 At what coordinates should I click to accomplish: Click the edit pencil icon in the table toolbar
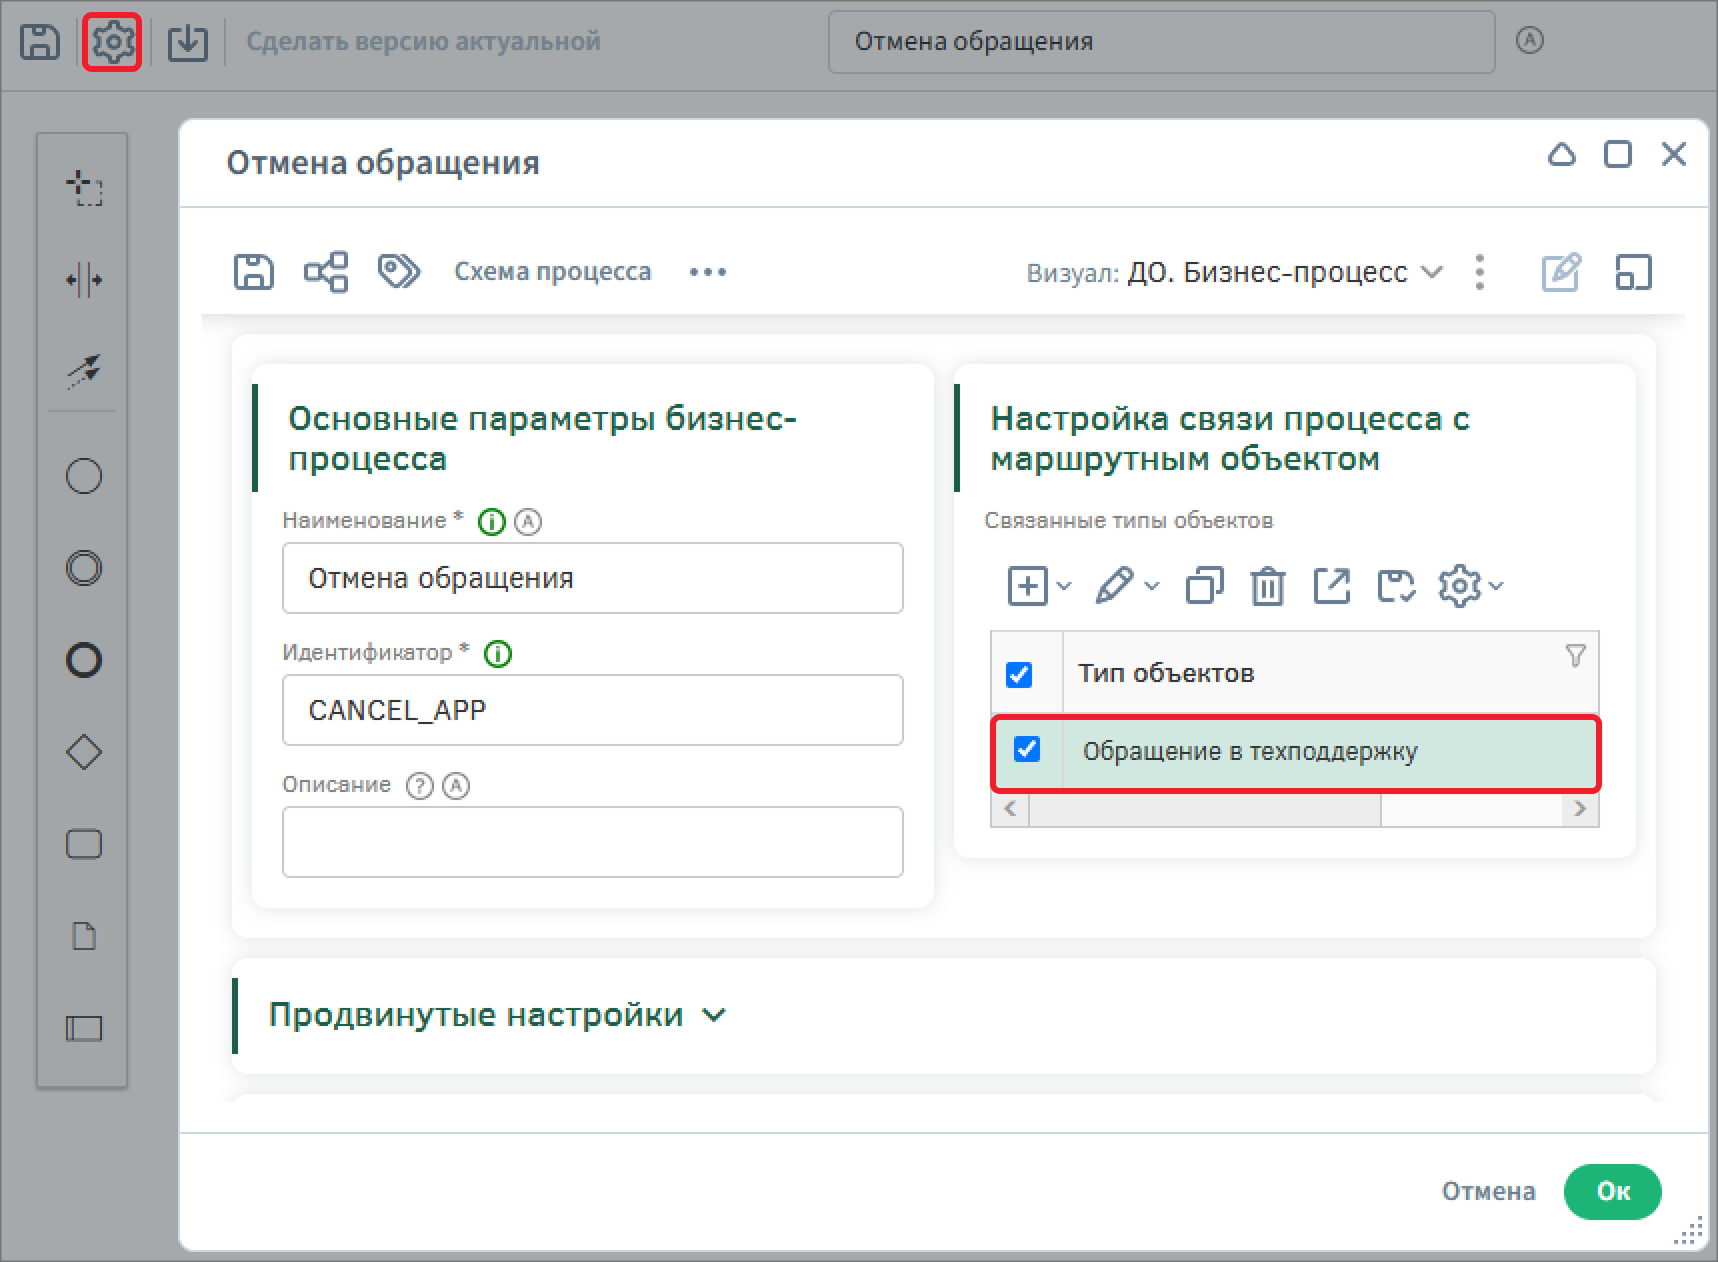tap(1114, 586)
